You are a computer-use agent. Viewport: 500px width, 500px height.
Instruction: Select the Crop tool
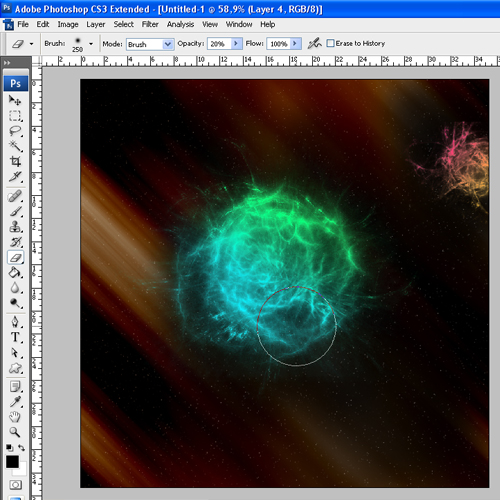pyautogui.click(x=15, y=161)
